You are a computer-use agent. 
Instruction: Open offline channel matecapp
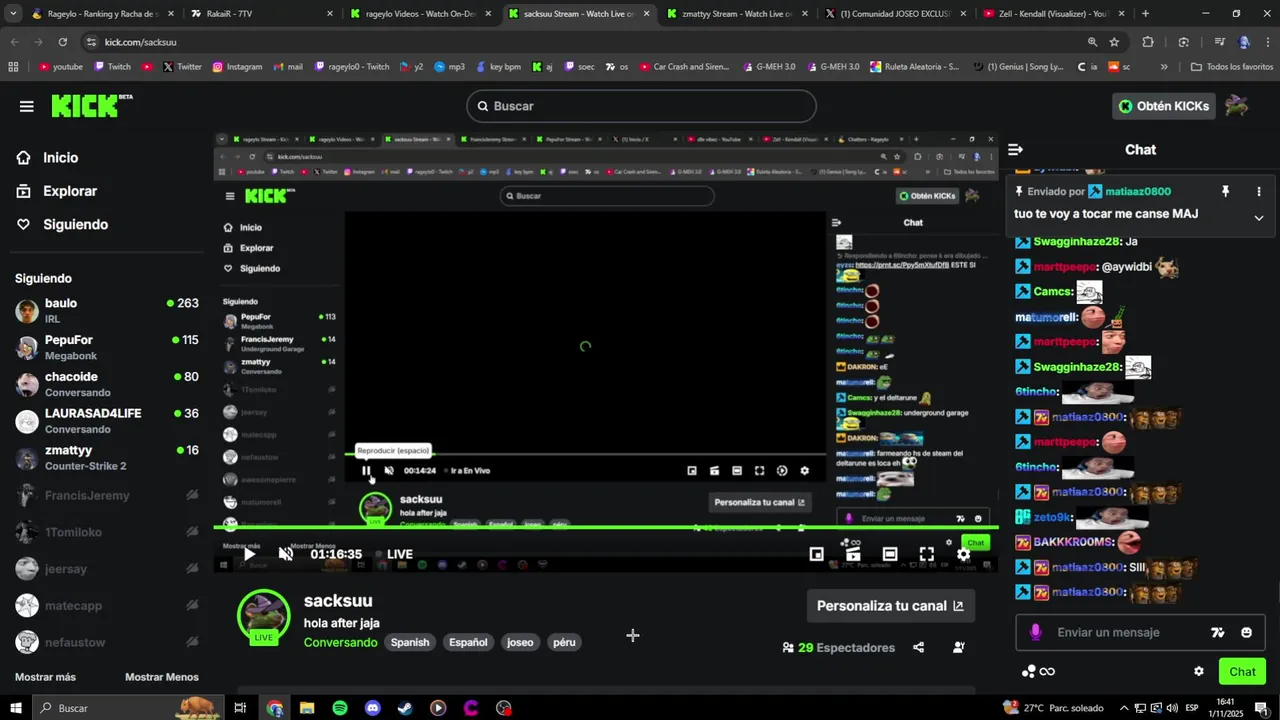[106, 605]
